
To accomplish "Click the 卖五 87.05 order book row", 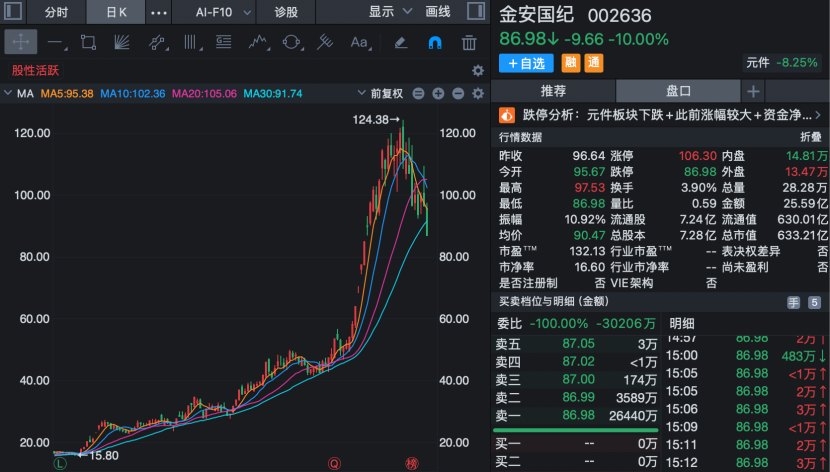I will point(576,344).
